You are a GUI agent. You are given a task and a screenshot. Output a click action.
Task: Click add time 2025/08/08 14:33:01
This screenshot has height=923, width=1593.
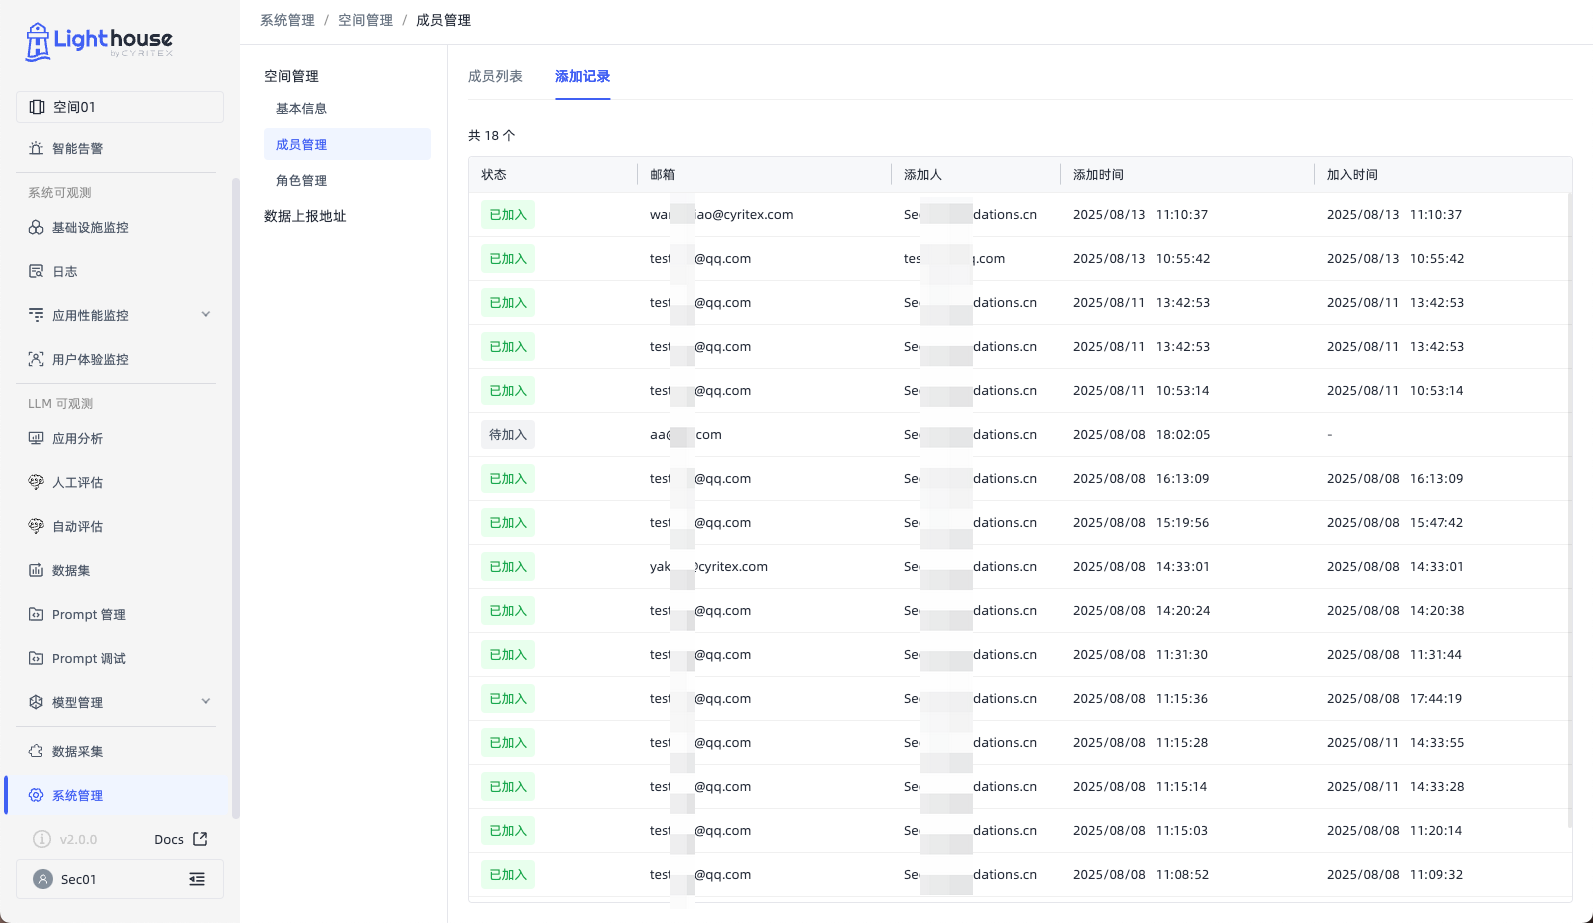(x=1141, y=566)
